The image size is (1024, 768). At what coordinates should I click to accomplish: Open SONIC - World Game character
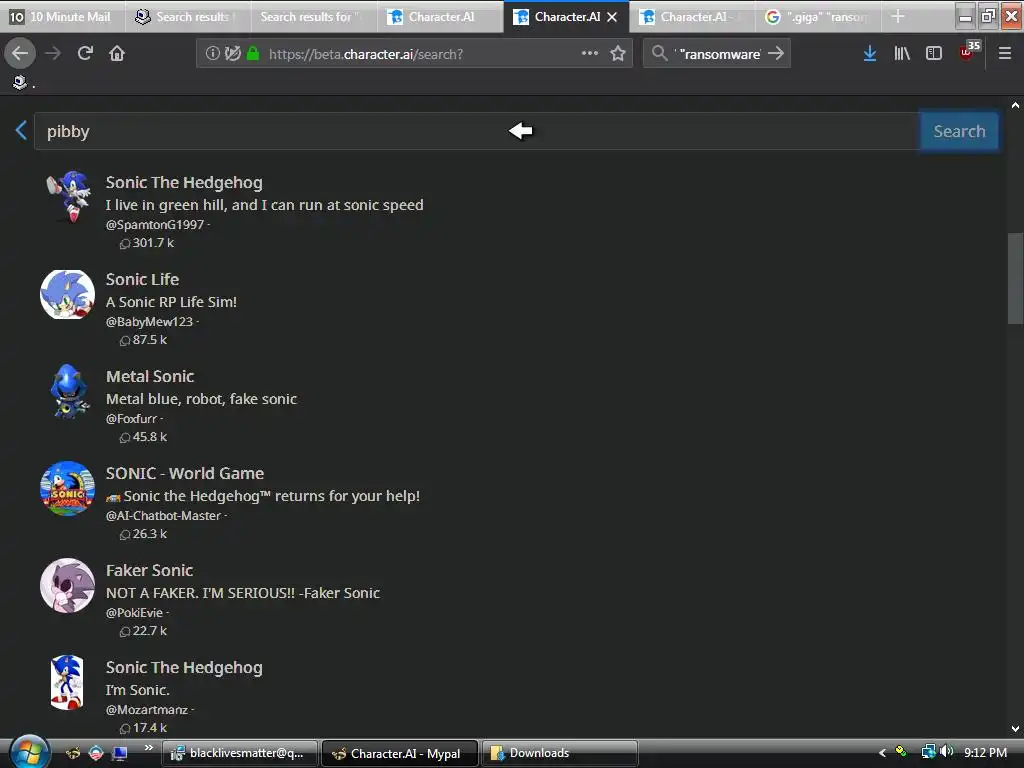point(185,473)
